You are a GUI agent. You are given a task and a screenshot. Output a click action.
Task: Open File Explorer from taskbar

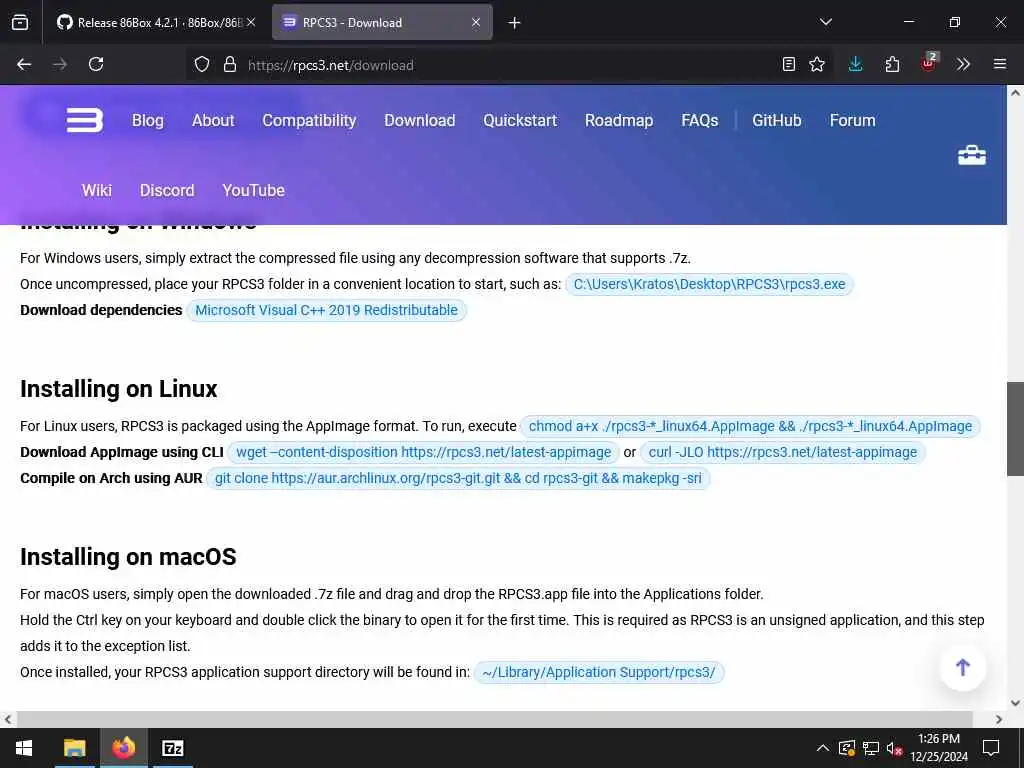[x=74, y=748]
